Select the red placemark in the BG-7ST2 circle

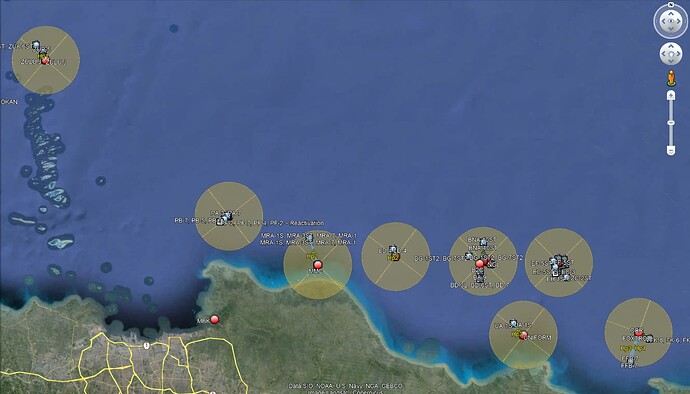[480, 264]
